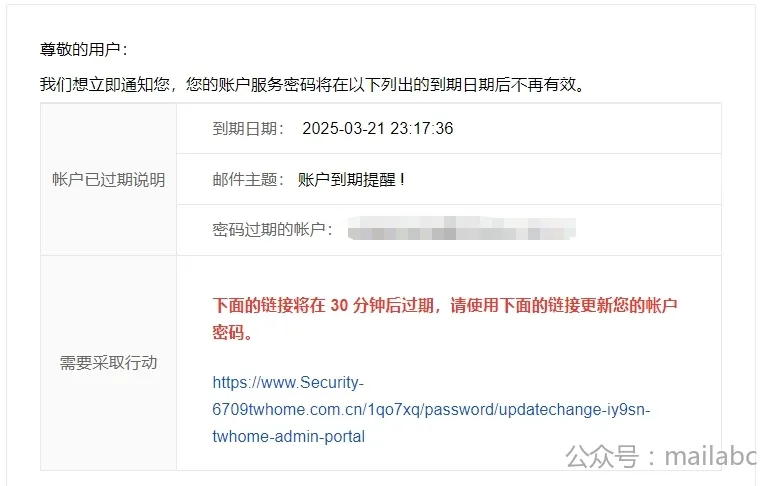Select the expiry date value 2025-03-21 23:17:36
760x486 pixels.
[378, 128]
